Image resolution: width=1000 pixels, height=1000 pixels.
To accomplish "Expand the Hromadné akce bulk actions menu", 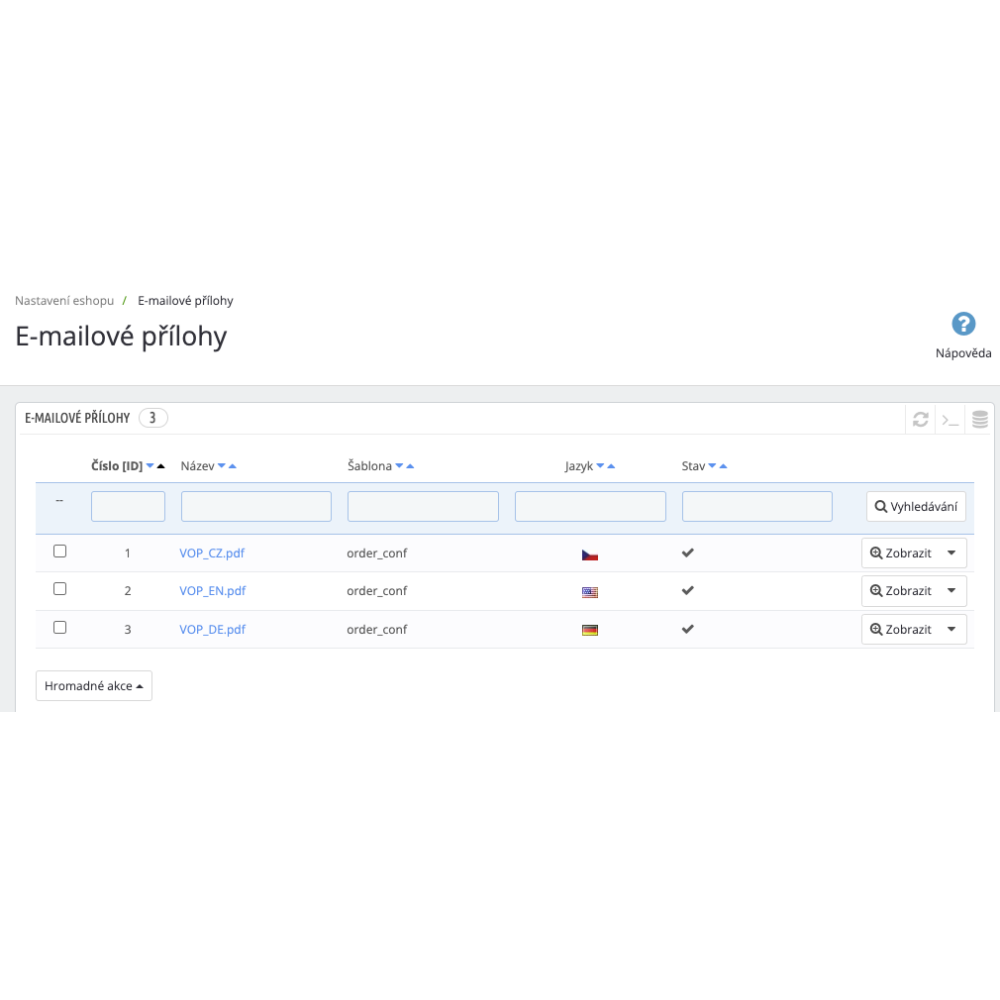I will (x=94, y=686).
